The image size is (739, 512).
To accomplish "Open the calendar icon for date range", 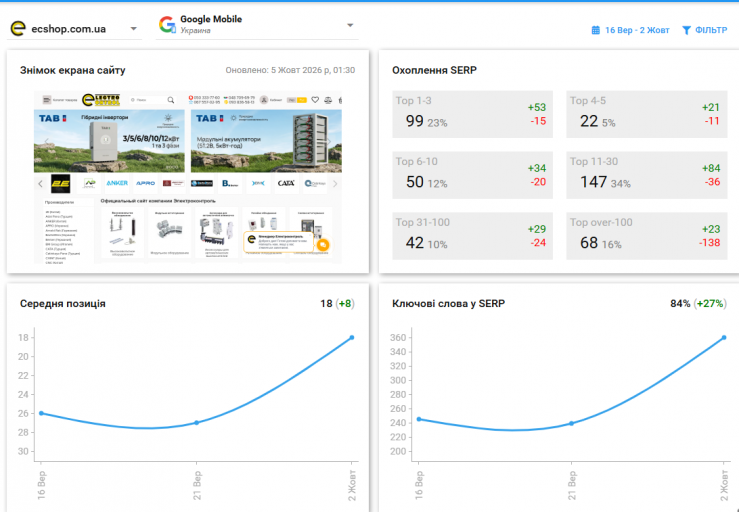I will click(x=596, y=30).
